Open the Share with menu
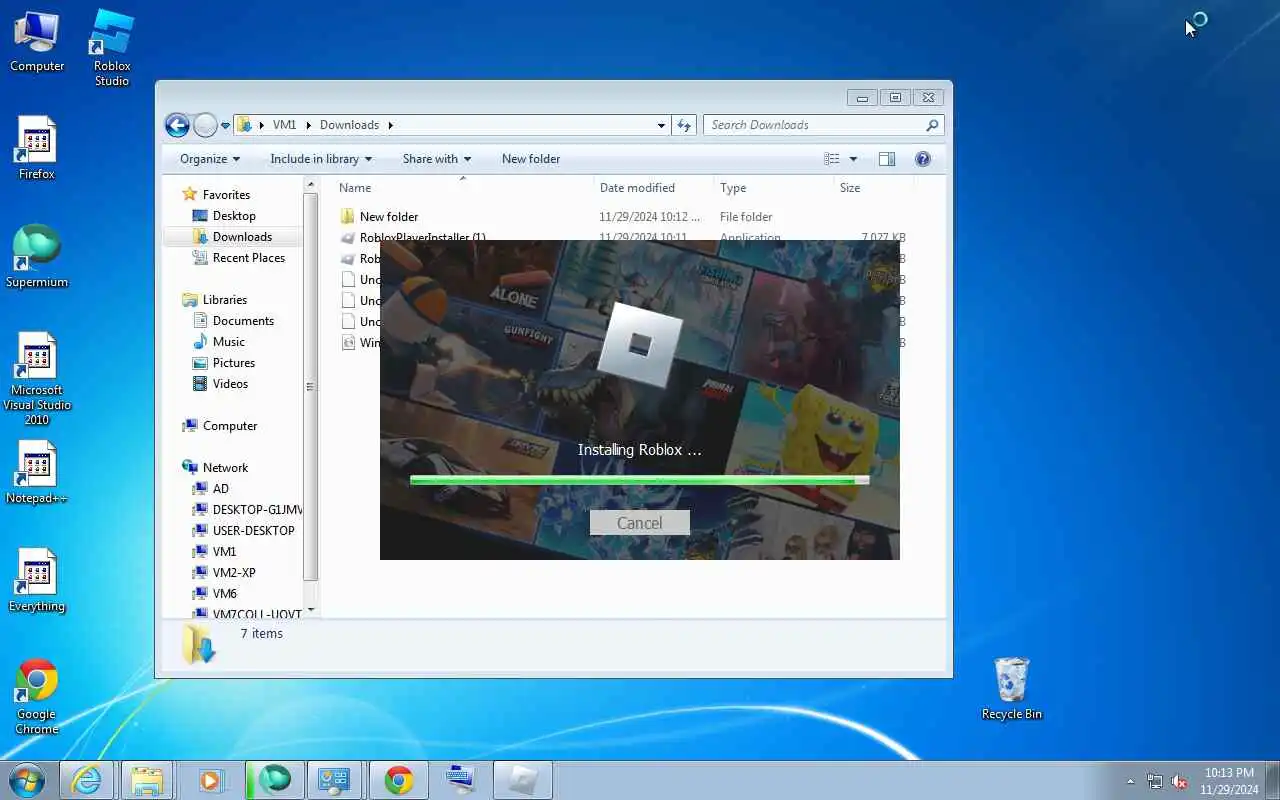Screen dimensions: 1280x800 436,159
